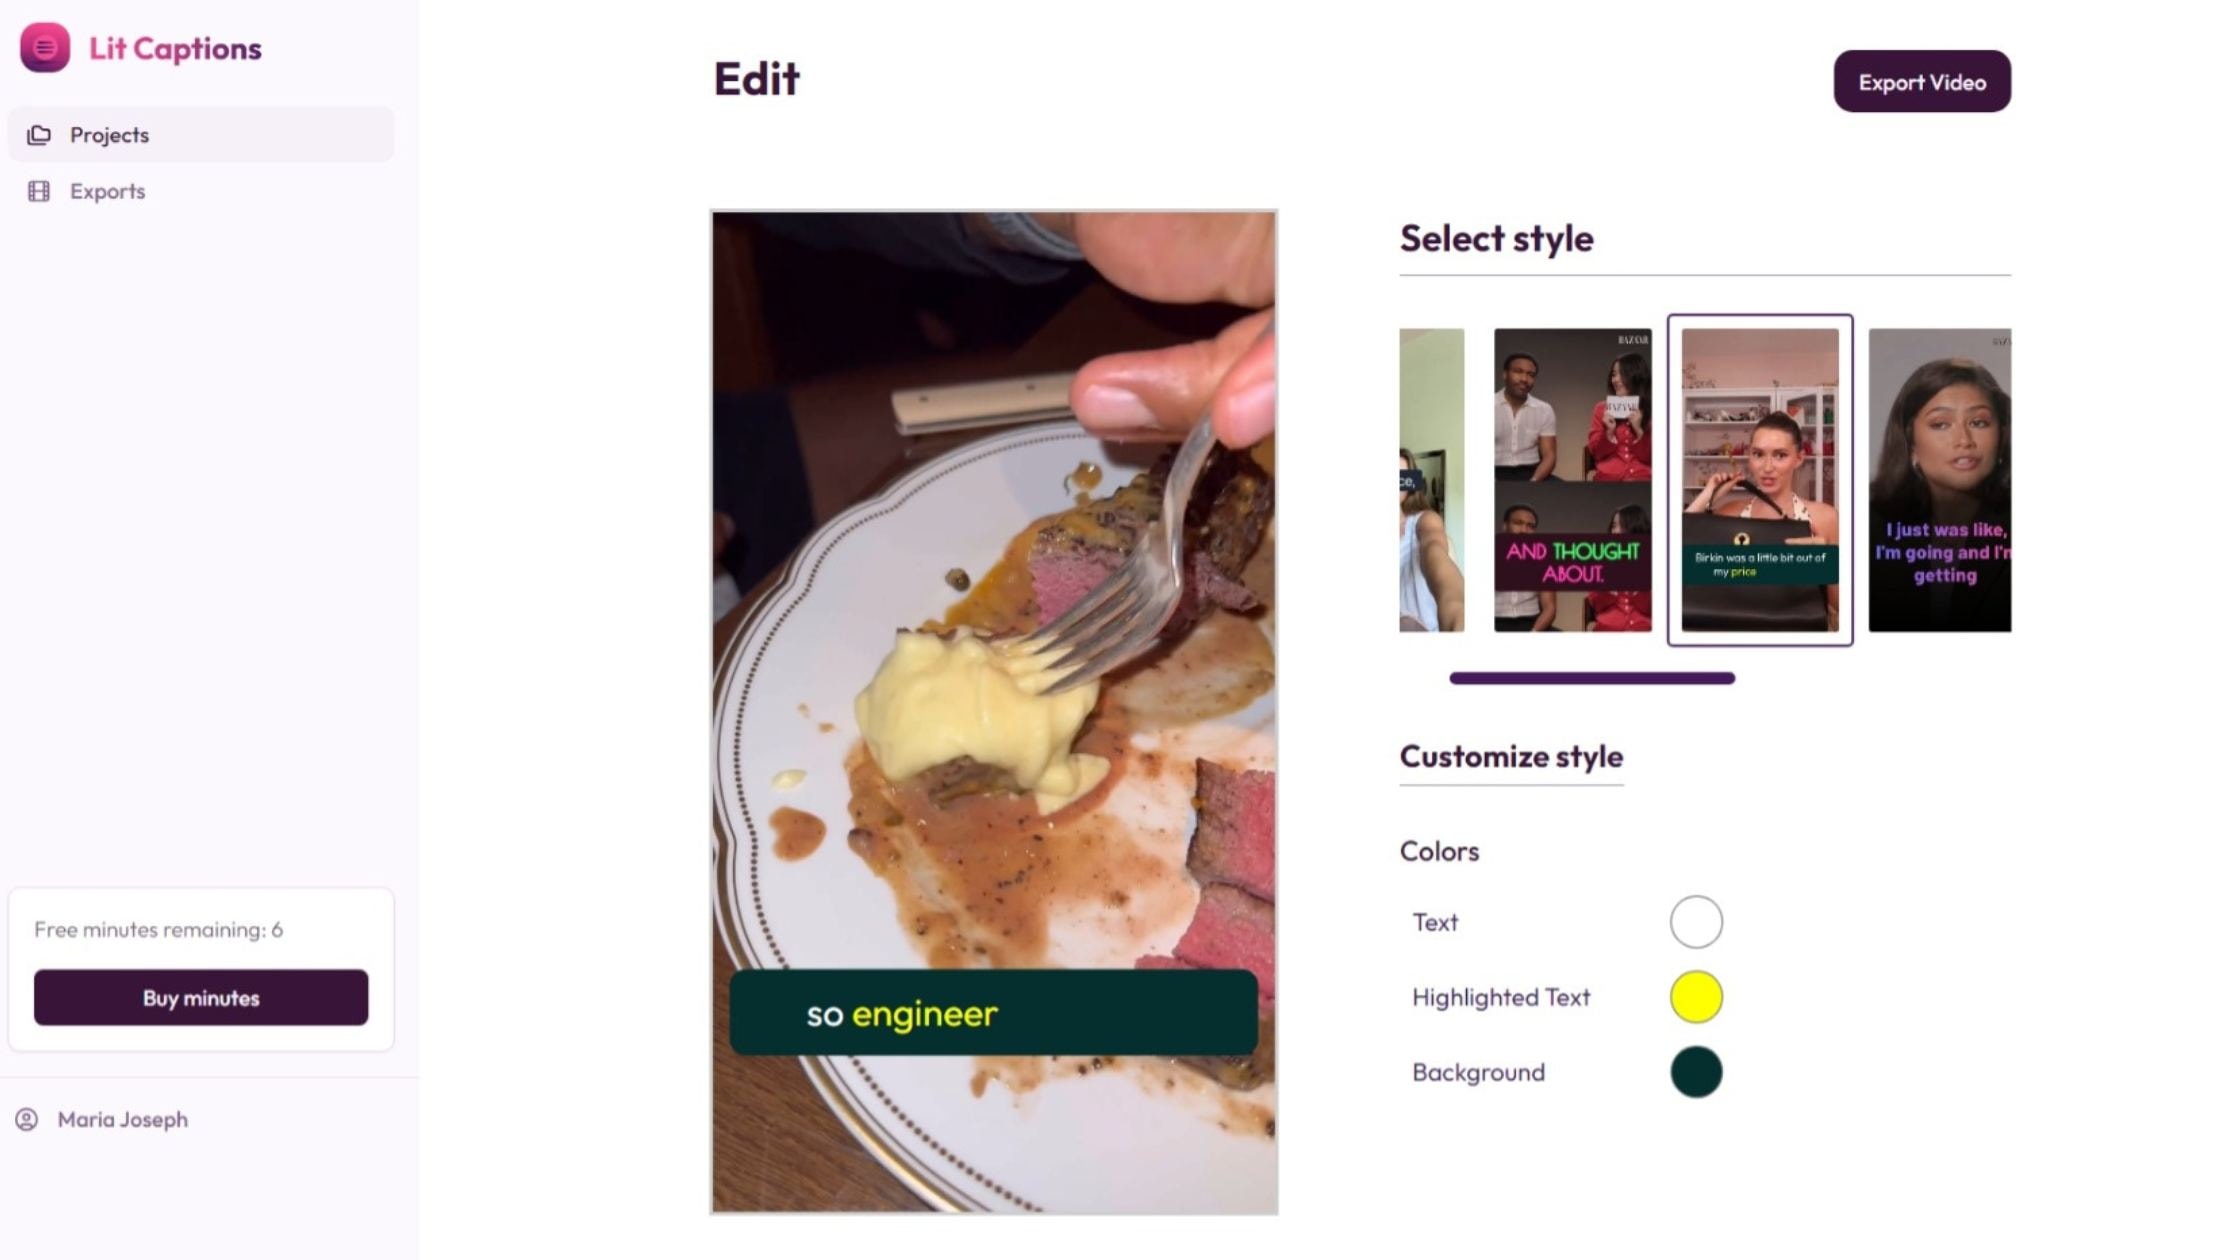Viewport: 2240px width, 1260px height.
Task: Click the video preview of the steak plate
Action: pyautogui.click(x=993, y=712)
